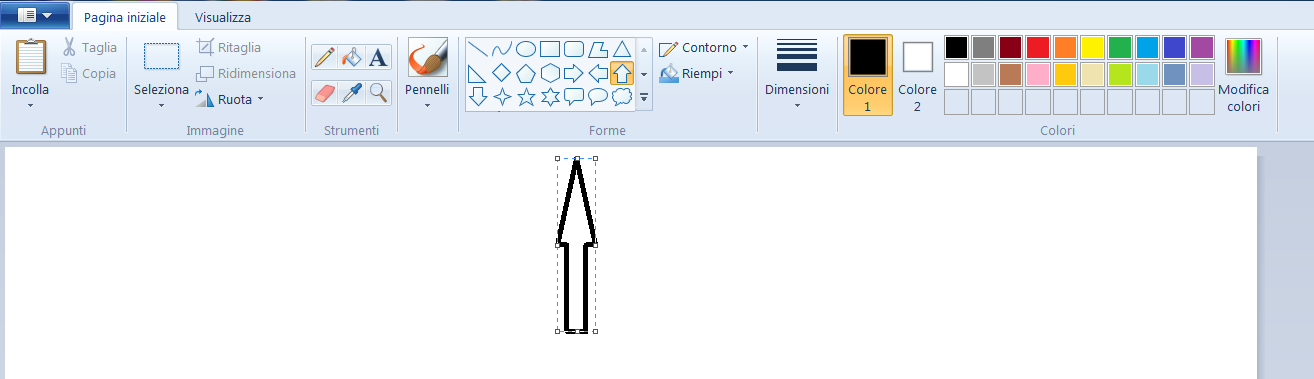Pick the highlighted Up arrow shape

pos(622,73)
